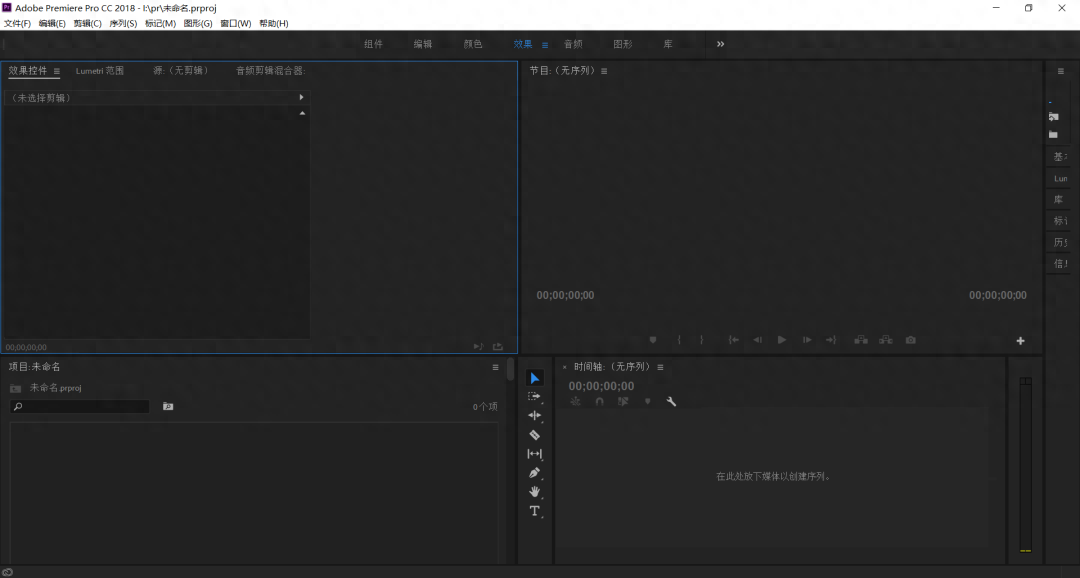This screenshot has height=578, width=1080.
Task: Click the Lift button in Program monitor
Action: [x=861, y=340]
